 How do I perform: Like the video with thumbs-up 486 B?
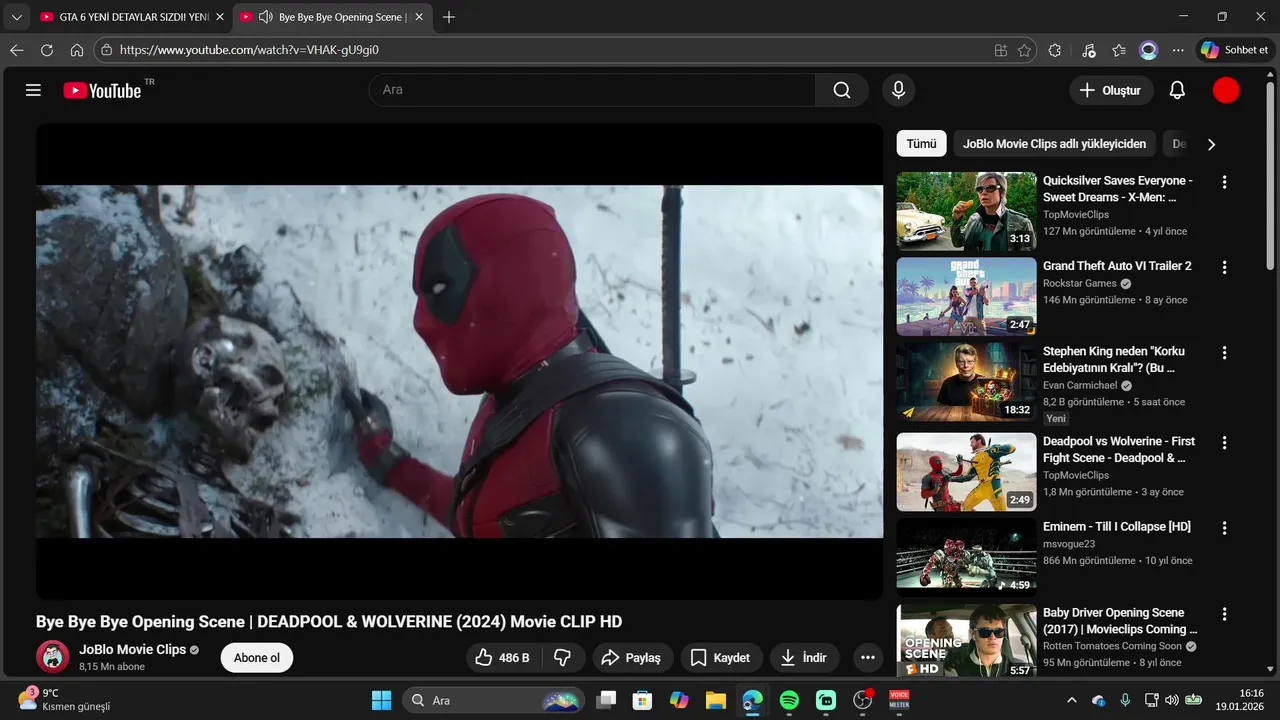(x=503, y=657)
